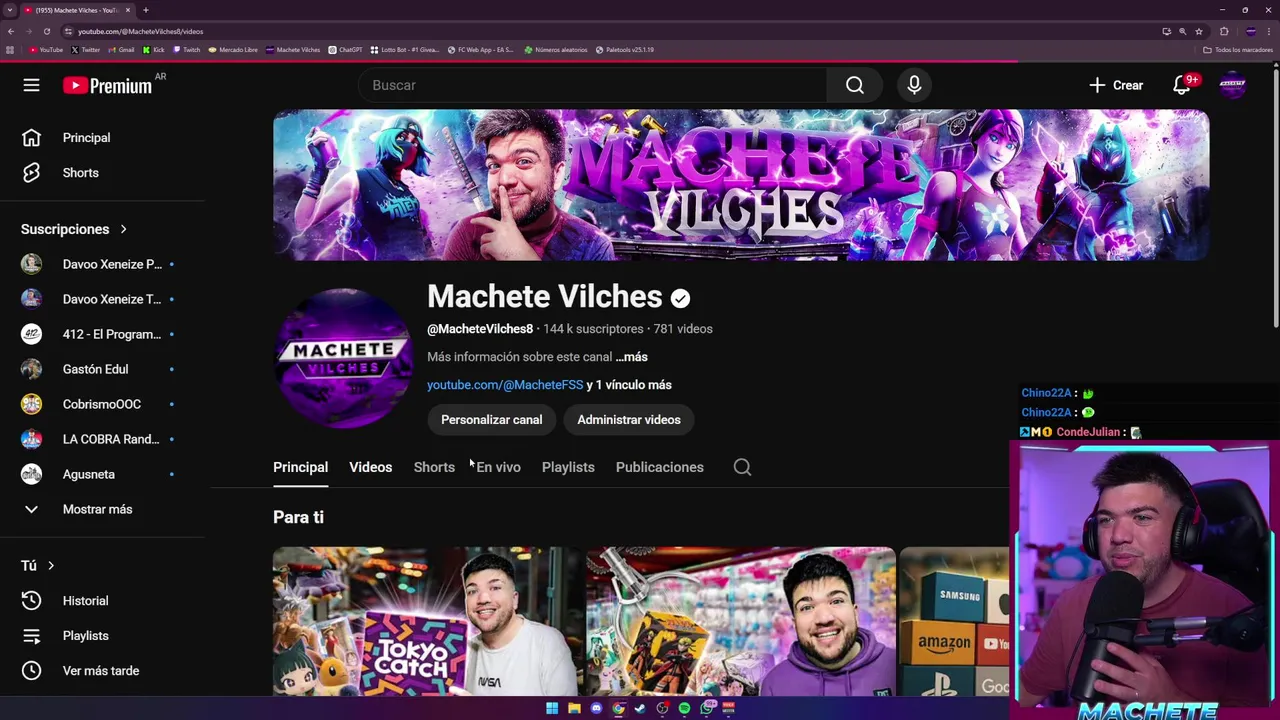Open the Tokyo Catch video thumbnail

click(x=427, y=621)
